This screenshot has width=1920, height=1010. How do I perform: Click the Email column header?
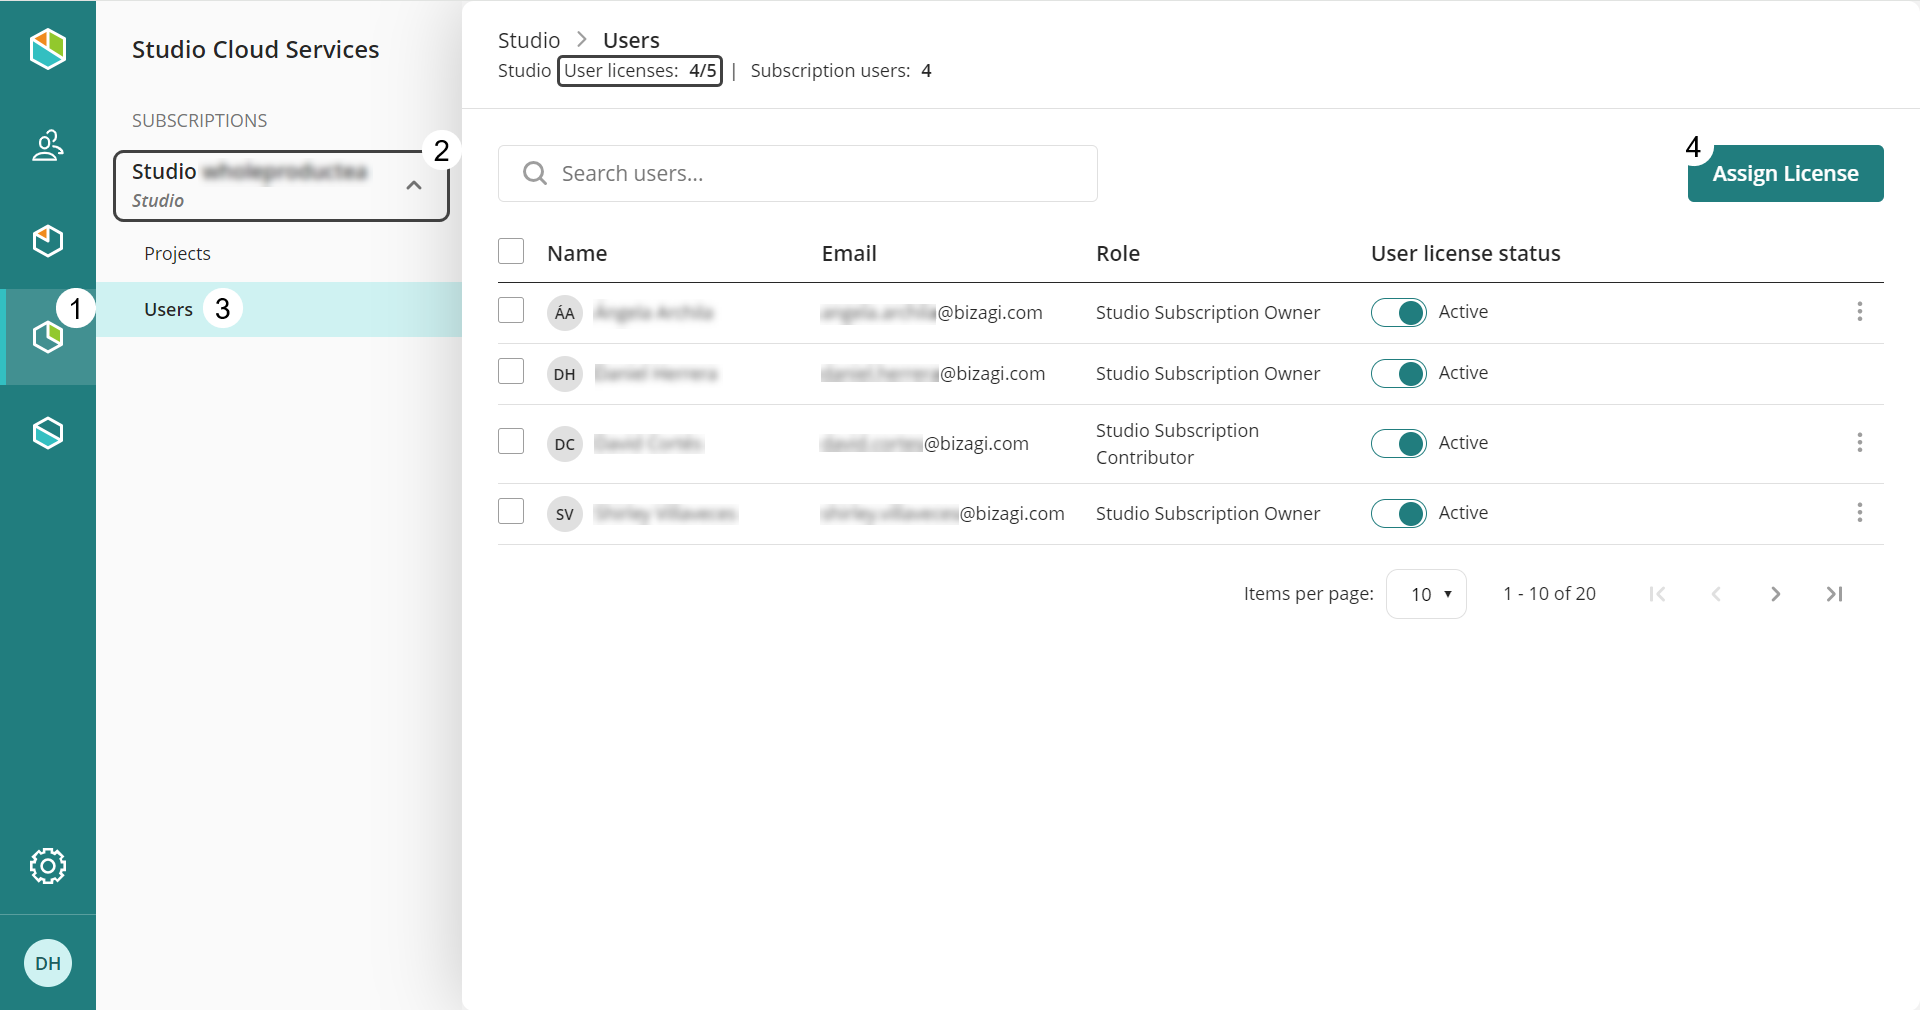(x=849, y=253)
